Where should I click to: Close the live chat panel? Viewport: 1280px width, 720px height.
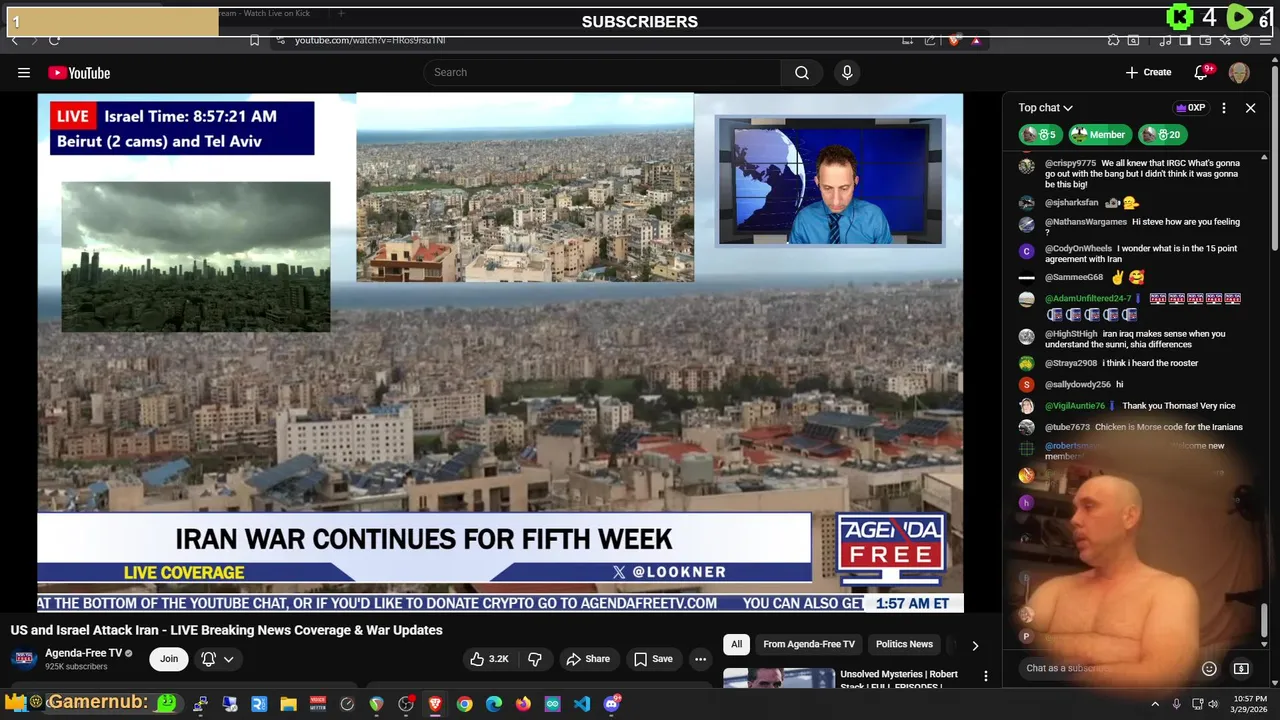click(x=1250, y=108)
